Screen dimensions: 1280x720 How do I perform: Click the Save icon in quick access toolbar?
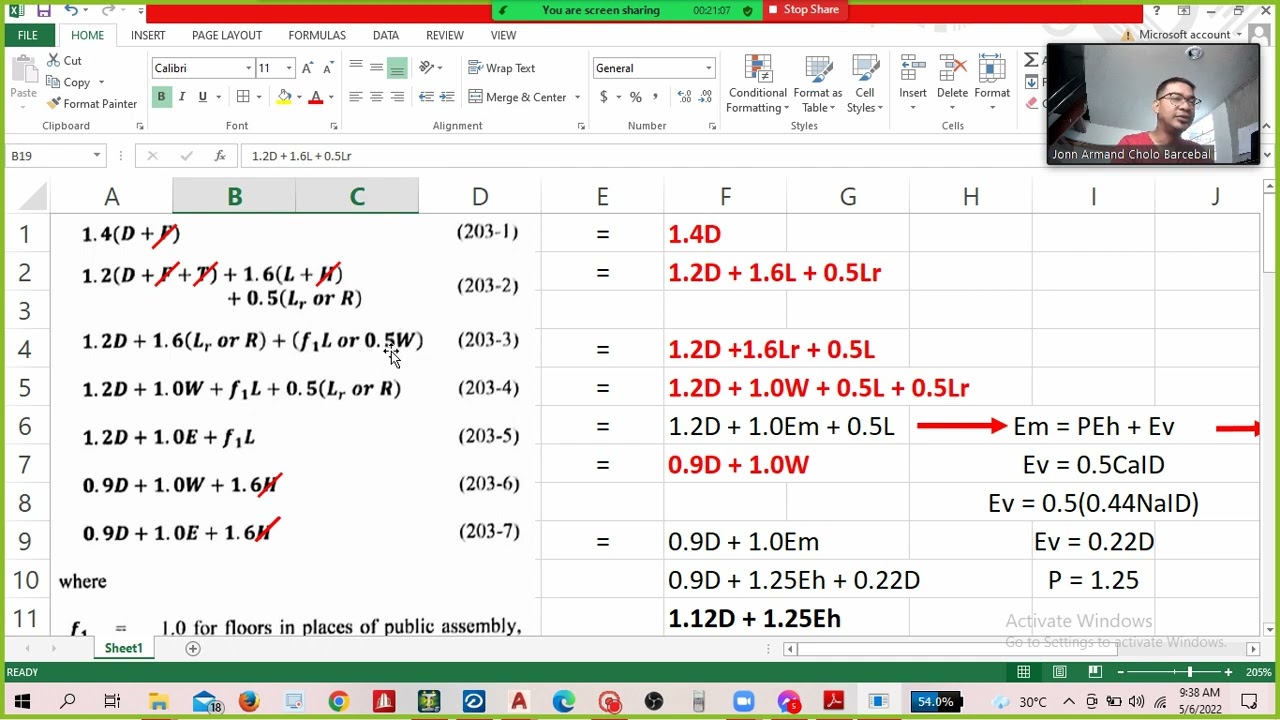43,10
